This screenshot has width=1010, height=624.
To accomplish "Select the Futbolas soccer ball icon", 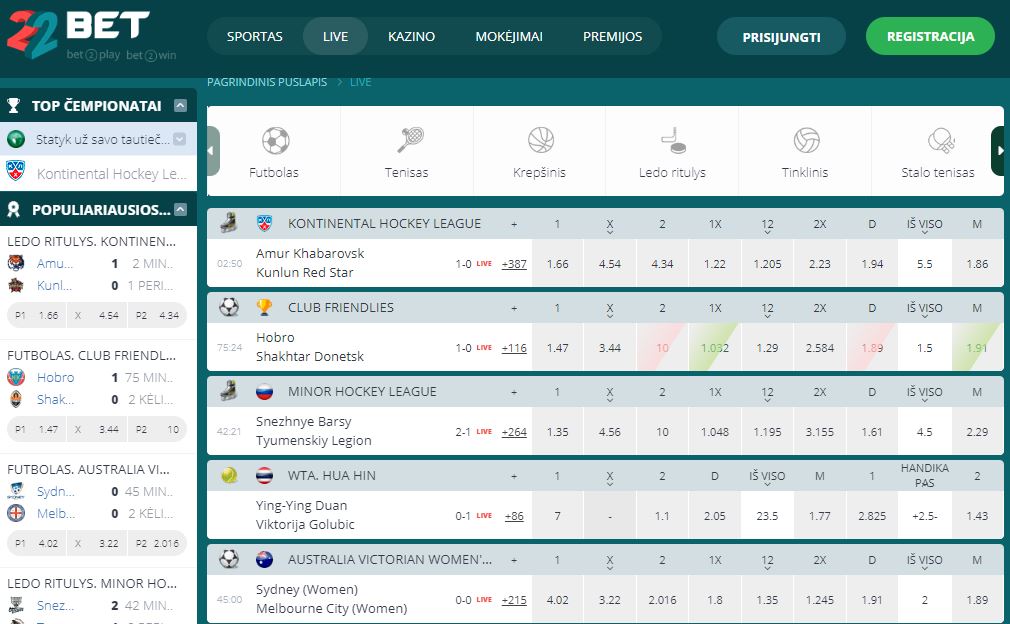I will click(x=276, y=140).
